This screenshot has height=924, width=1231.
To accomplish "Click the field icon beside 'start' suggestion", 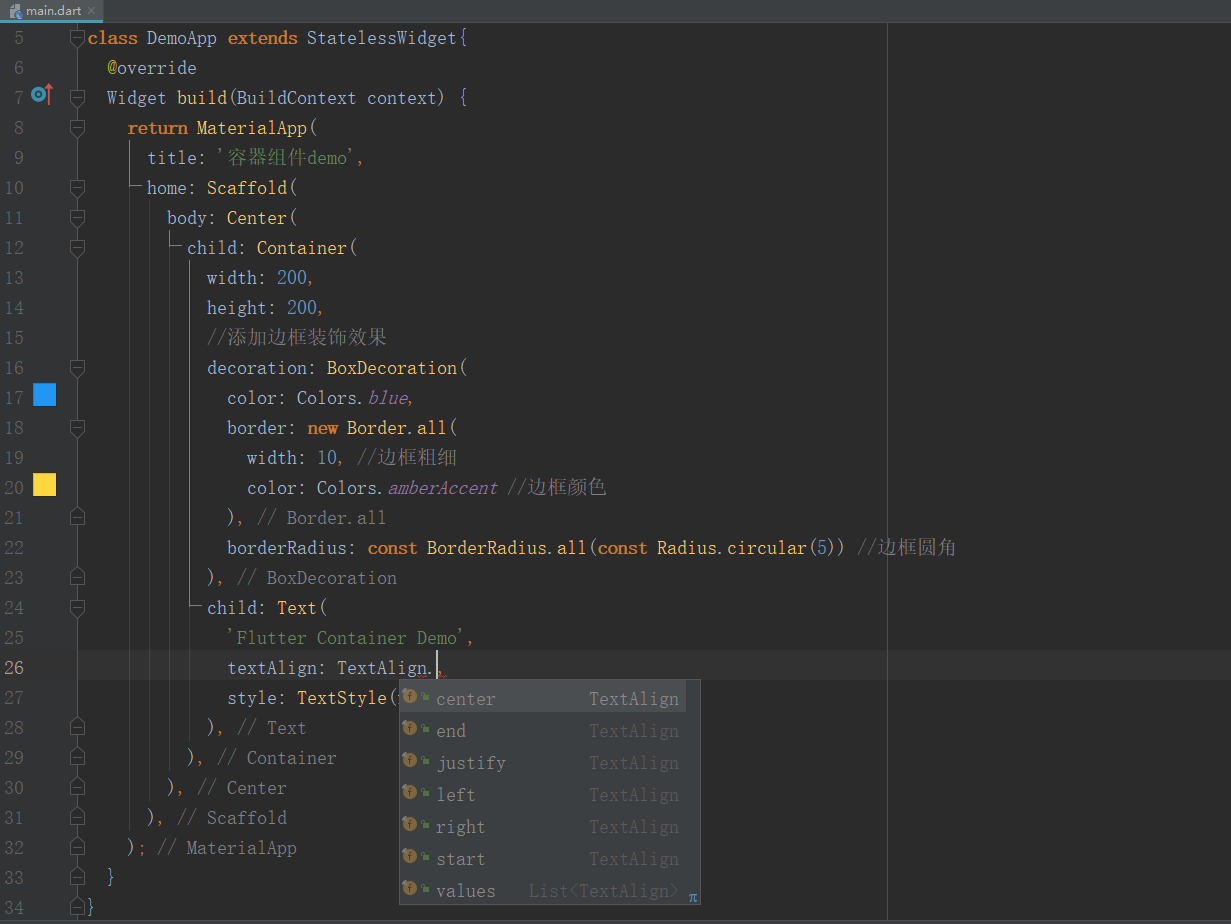I will tap(411, 857).
